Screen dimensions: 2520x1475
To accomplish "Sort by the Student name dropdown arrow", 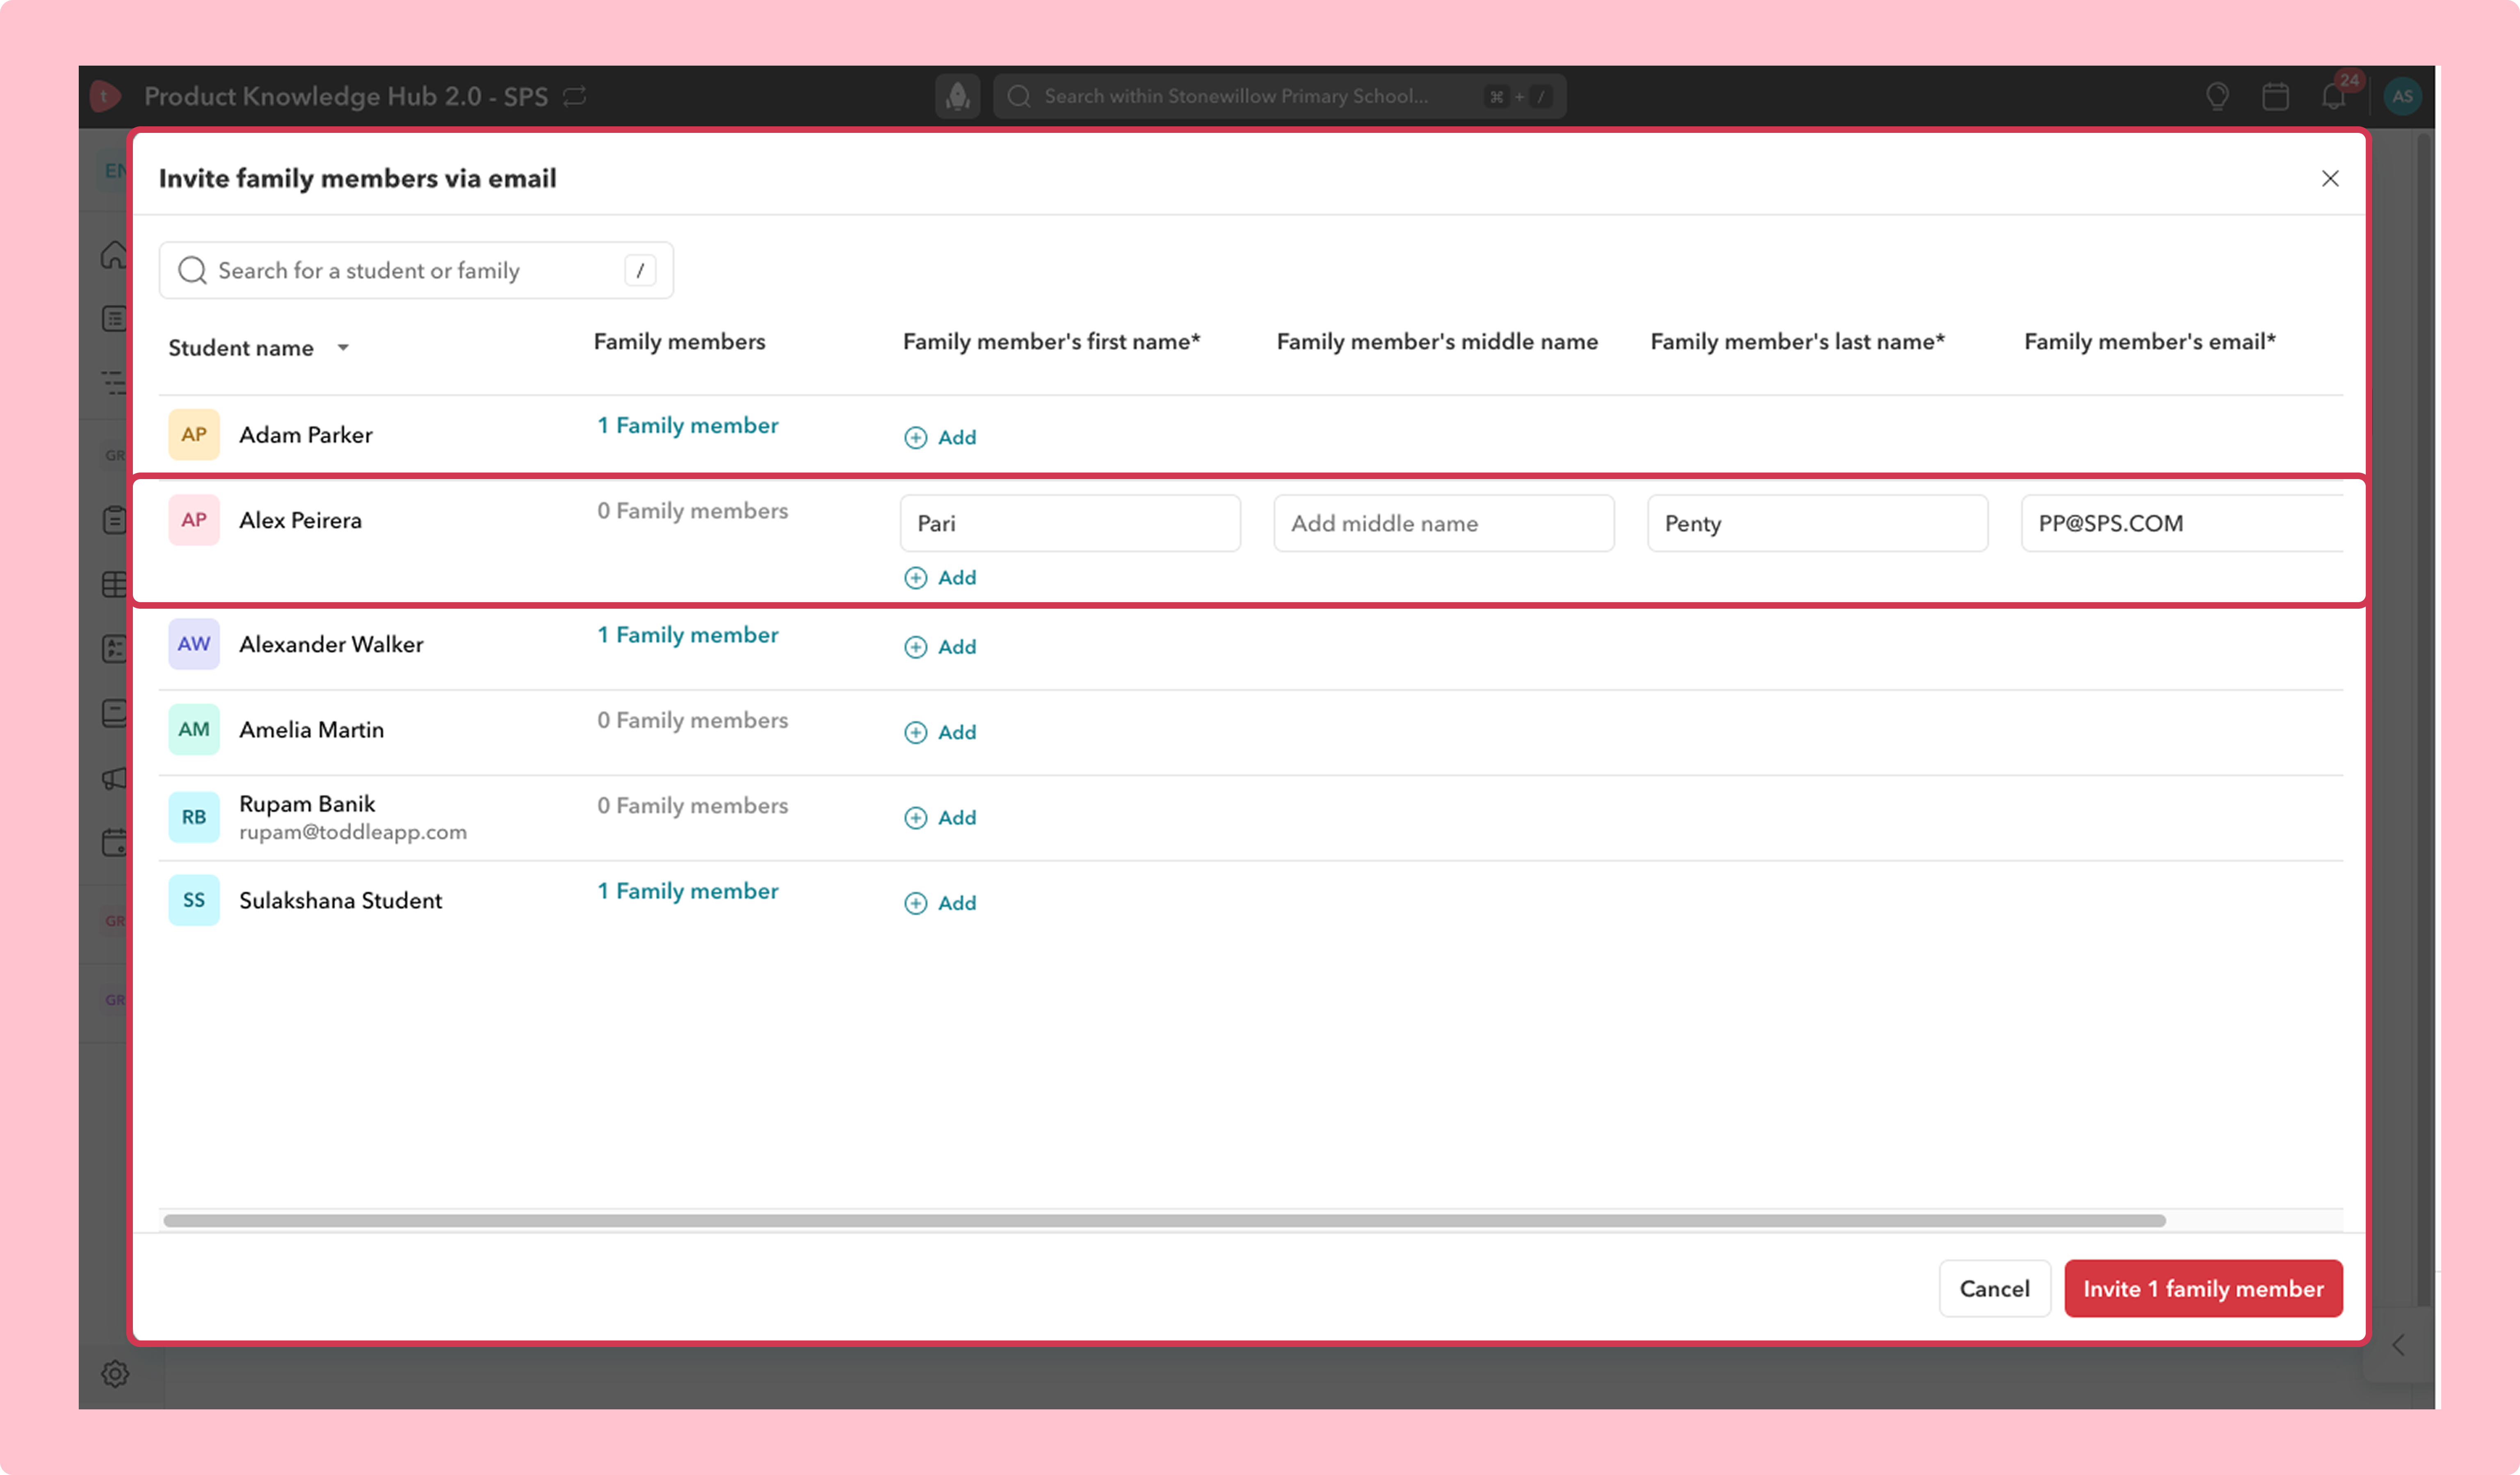I will pyautogui.click(x=343, y=348).
